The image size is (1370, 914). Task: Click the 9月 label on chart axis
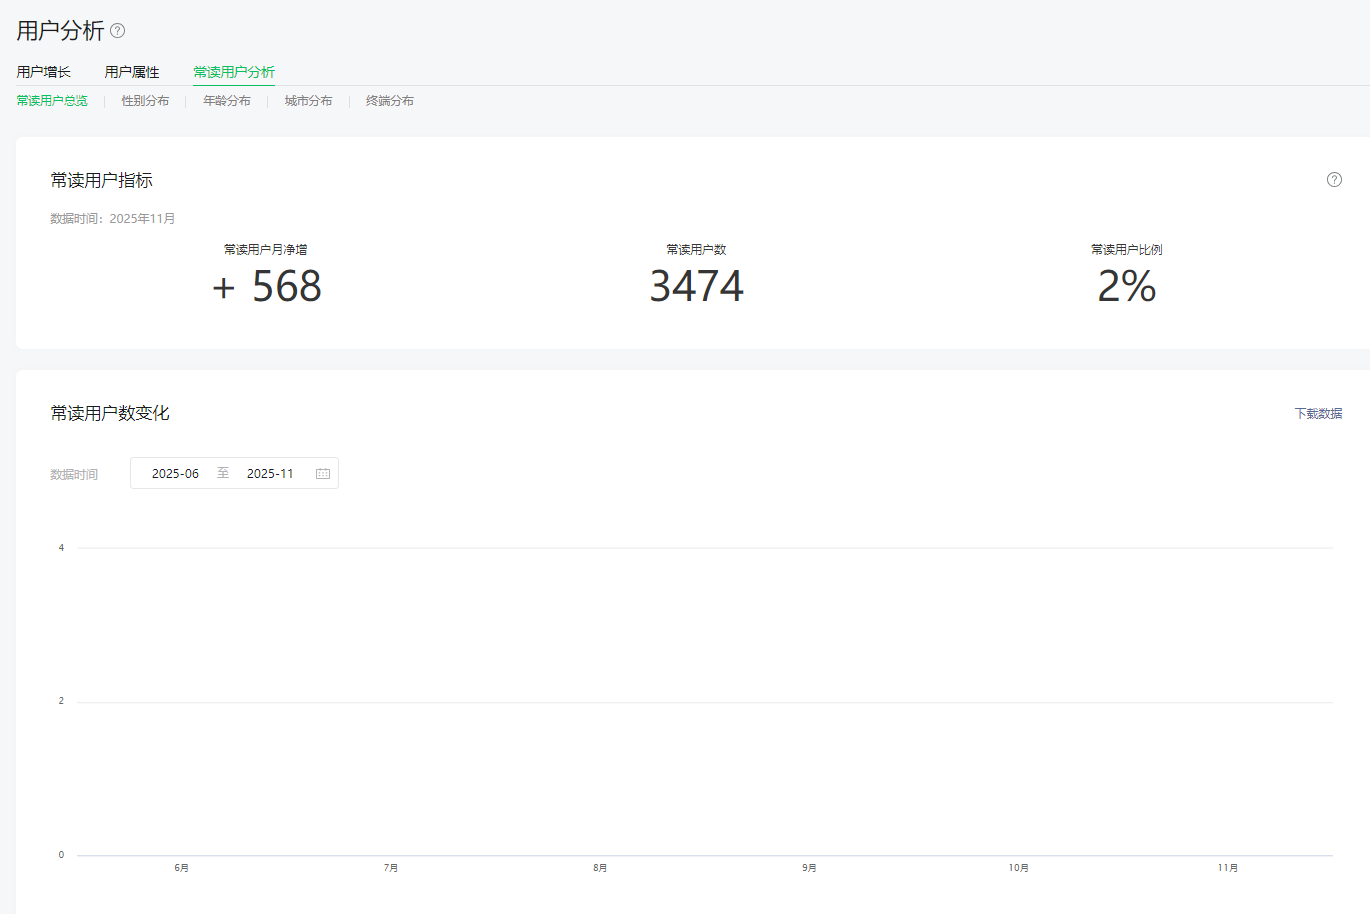pyautogui.click(x=809, y=868)
